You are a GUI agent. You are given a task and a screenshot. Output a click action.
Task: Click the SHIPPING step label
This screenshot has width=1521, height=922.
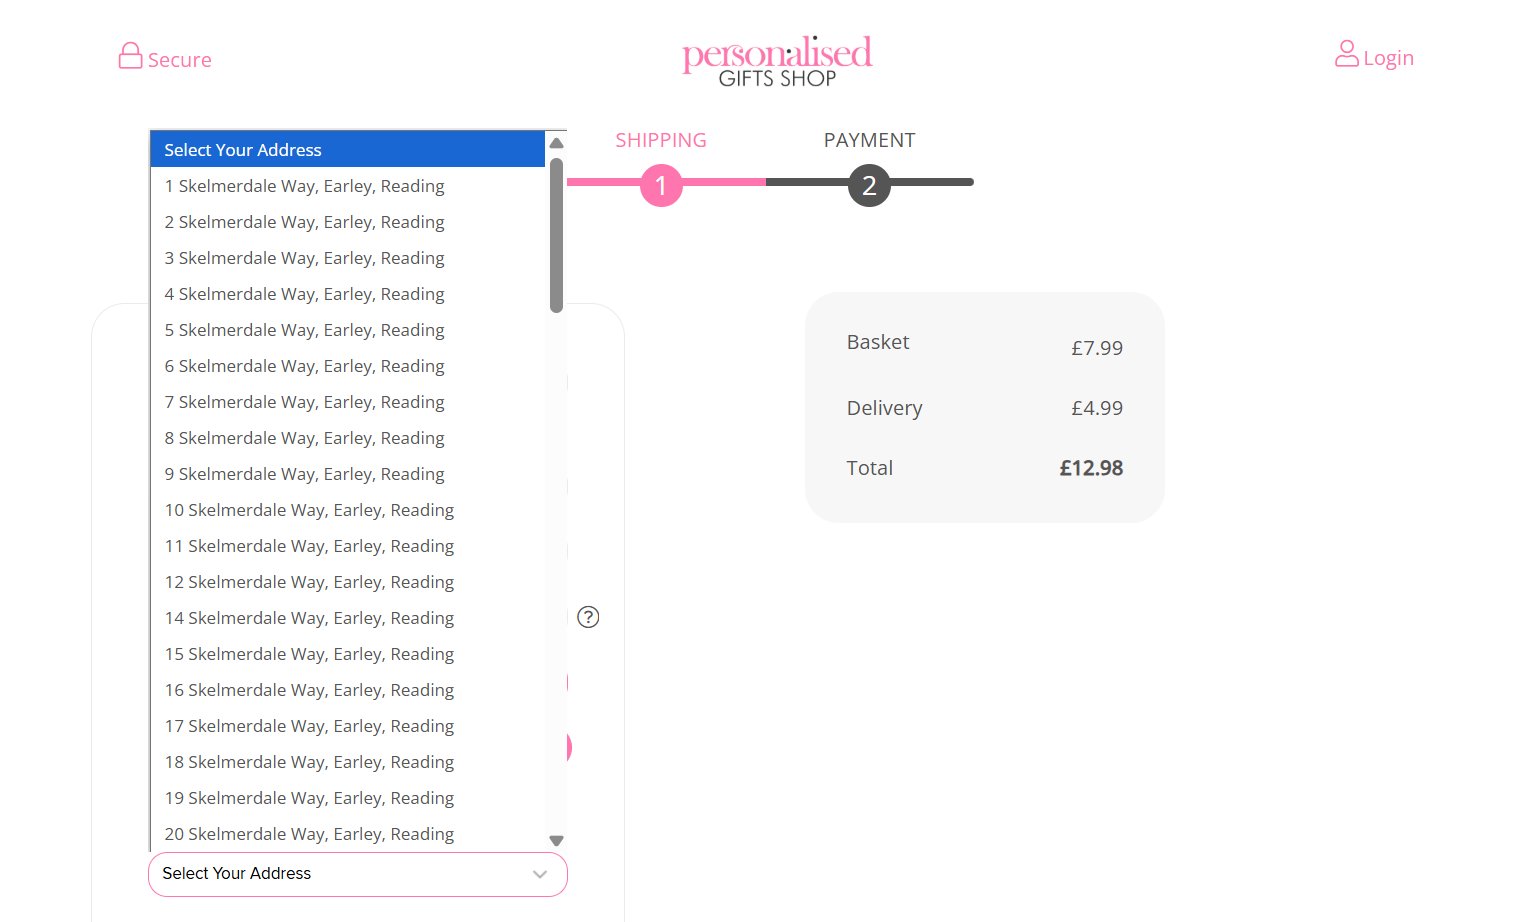pos(661,140)
